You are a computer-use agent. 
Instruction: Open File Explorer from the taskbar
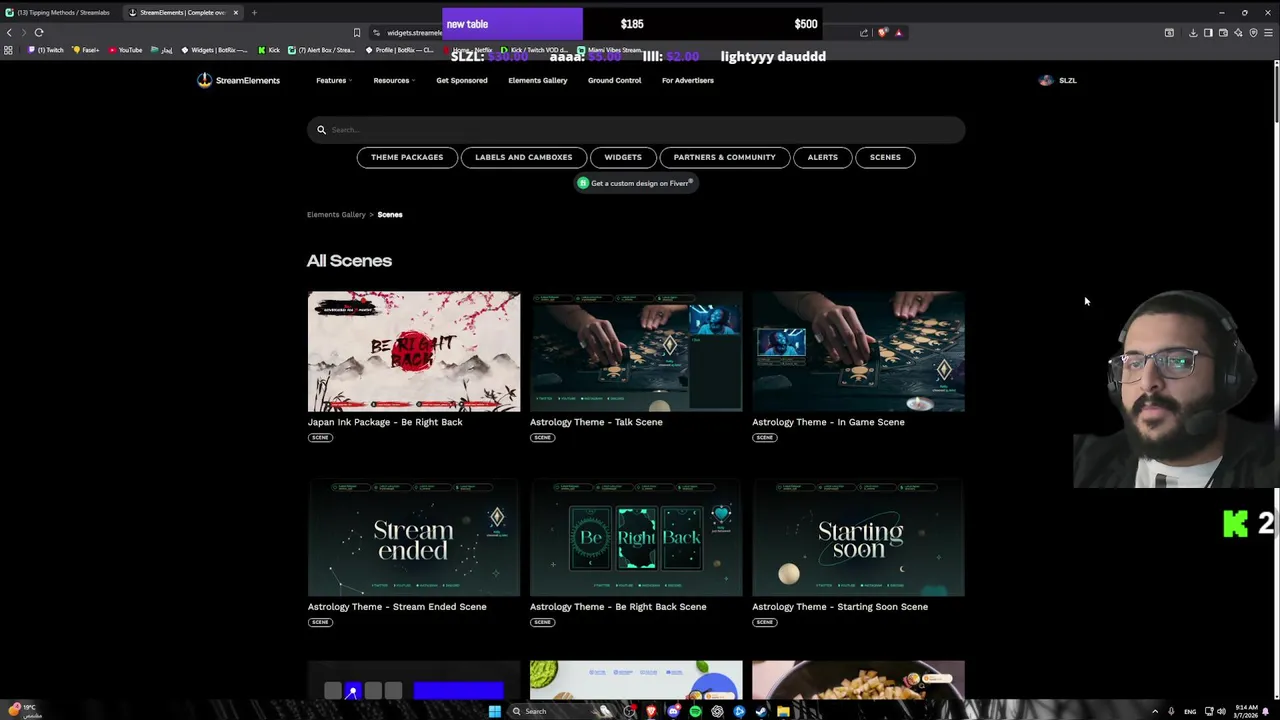click(783, 711)
